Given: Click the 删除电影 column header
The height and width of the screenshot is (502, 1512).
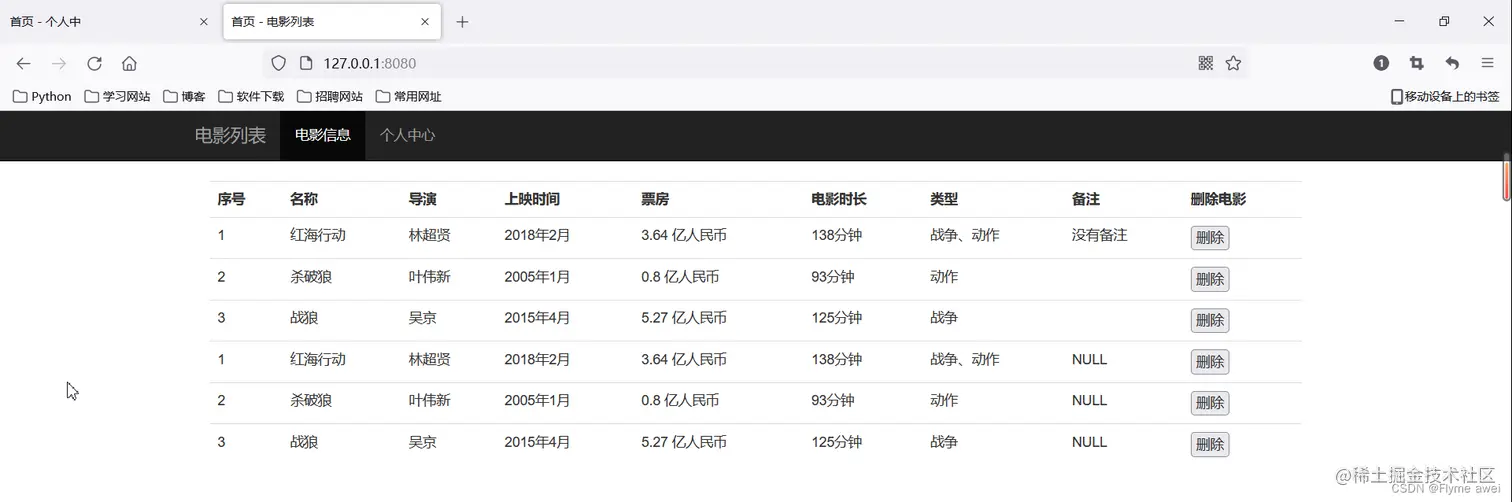Looking at the screenshot, I should tap(1218, 199).
